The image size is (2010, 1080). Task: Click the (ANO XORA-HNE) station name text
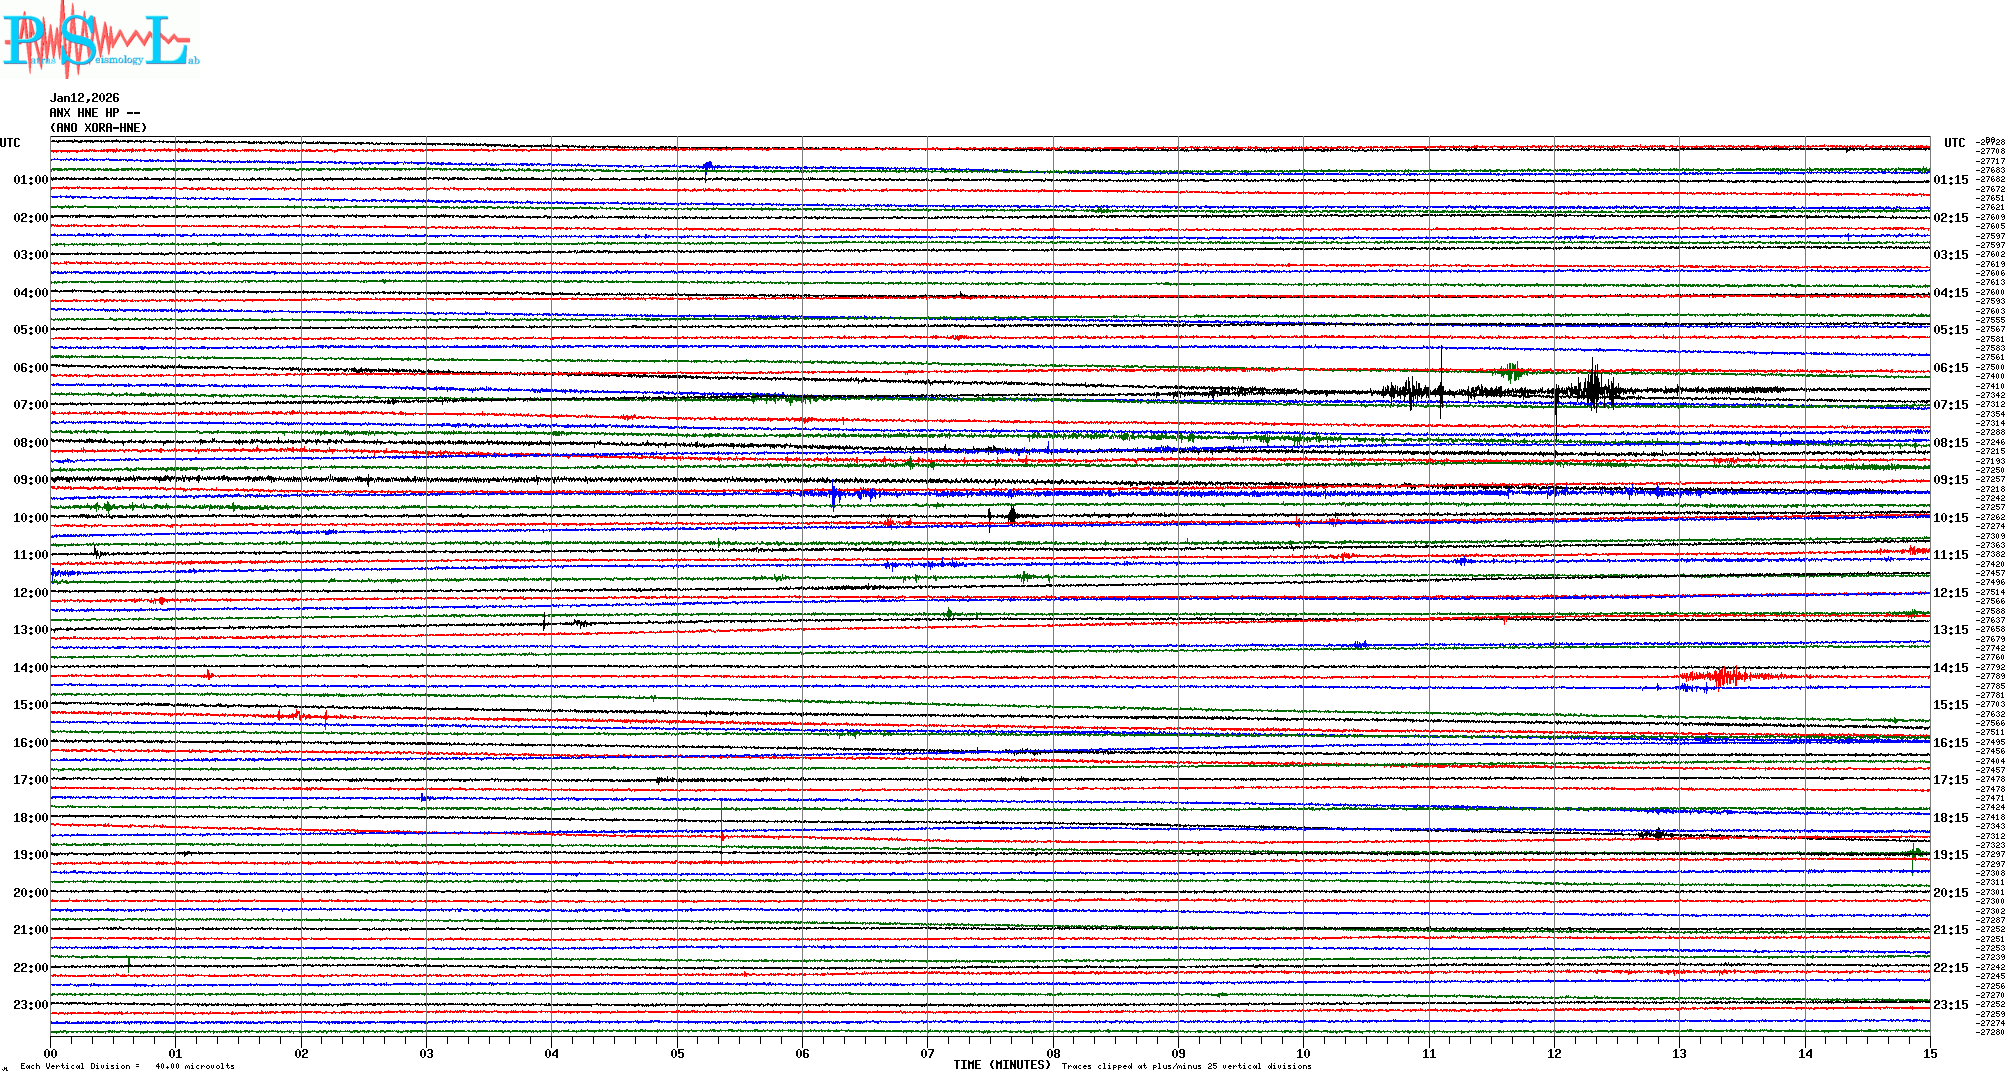98,128
